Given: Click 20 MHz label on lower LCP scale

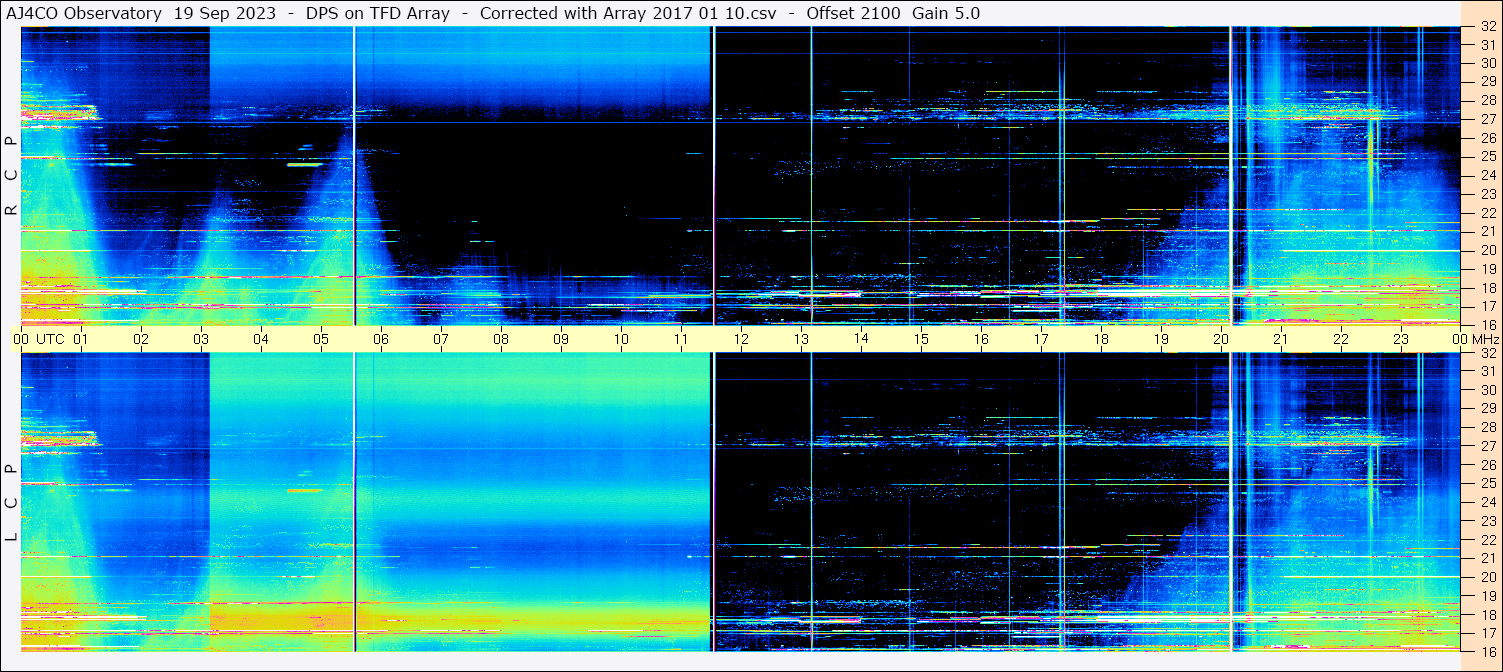Looking at the screenshot, I should 1487,577.
